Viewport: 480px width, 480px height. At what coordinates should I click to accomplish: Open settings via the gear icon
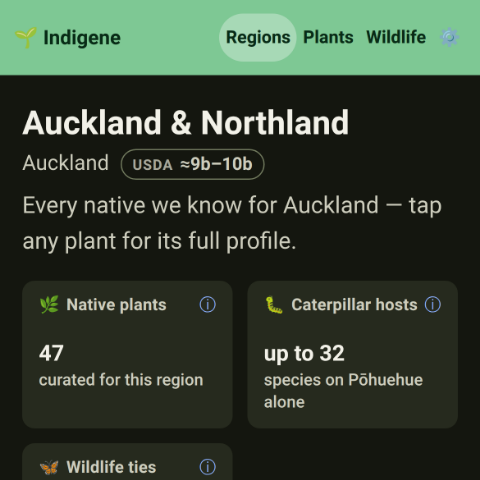tap(449, 37)
